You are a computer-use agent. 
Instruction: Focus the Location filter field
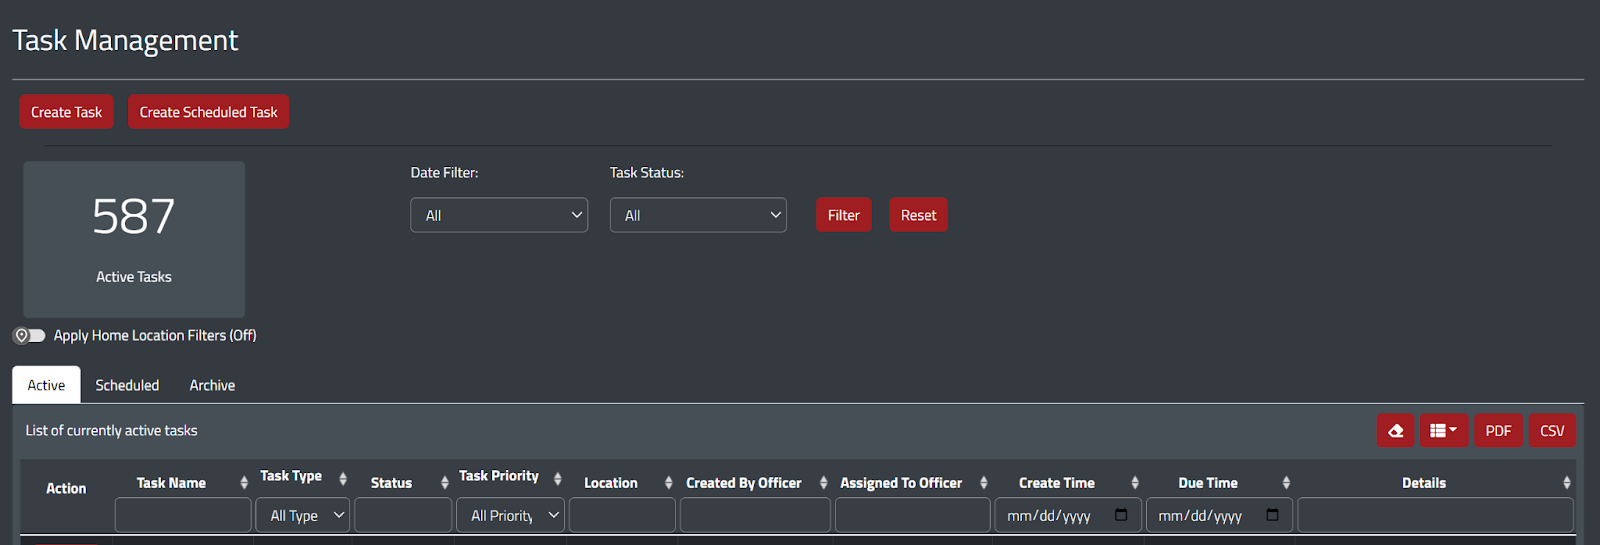tap(622, 515)
